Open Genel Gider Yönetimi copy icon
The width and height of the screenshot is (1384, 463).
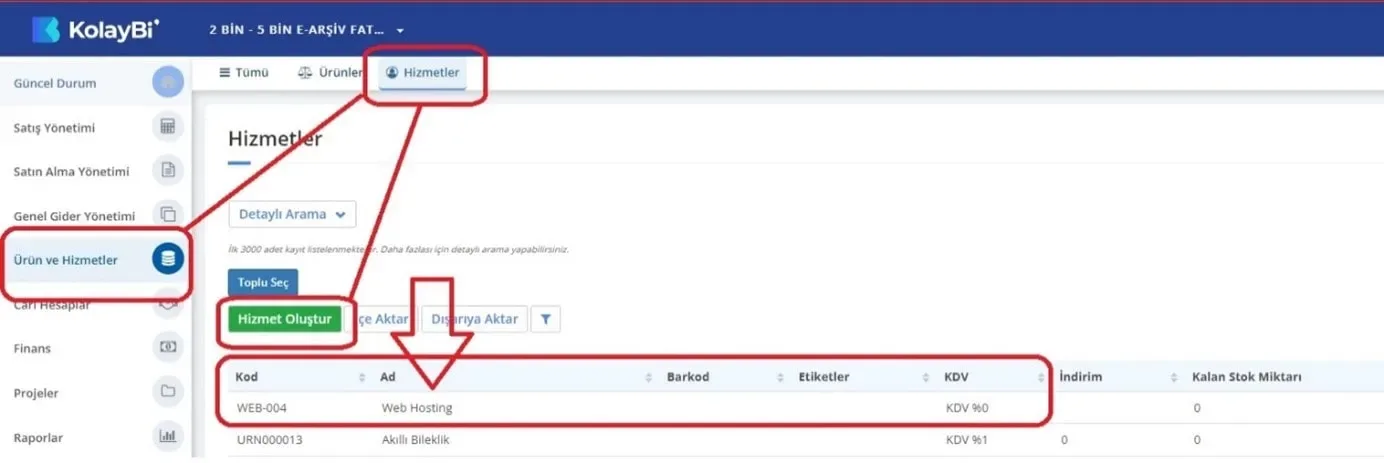click(168, 215)
